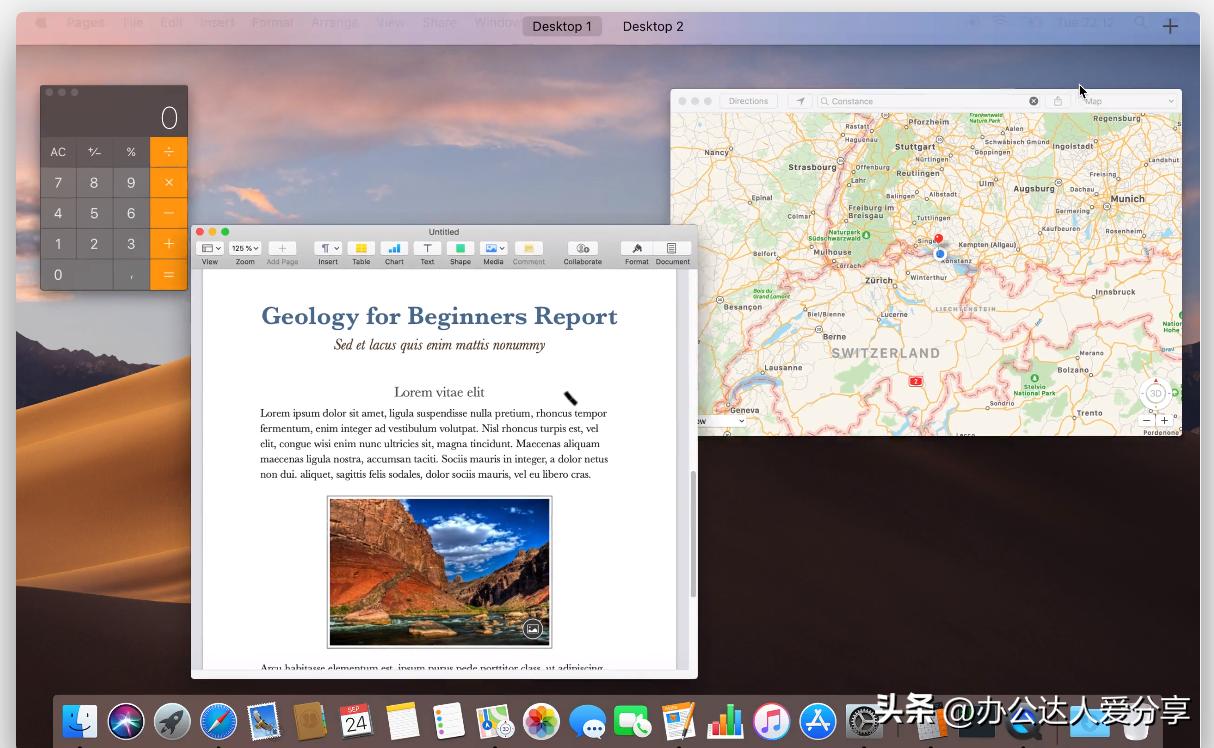This screenshot has height=748, width=1214.
Task: Open the Map type dropdown
Action: [x=1129, y=101]
